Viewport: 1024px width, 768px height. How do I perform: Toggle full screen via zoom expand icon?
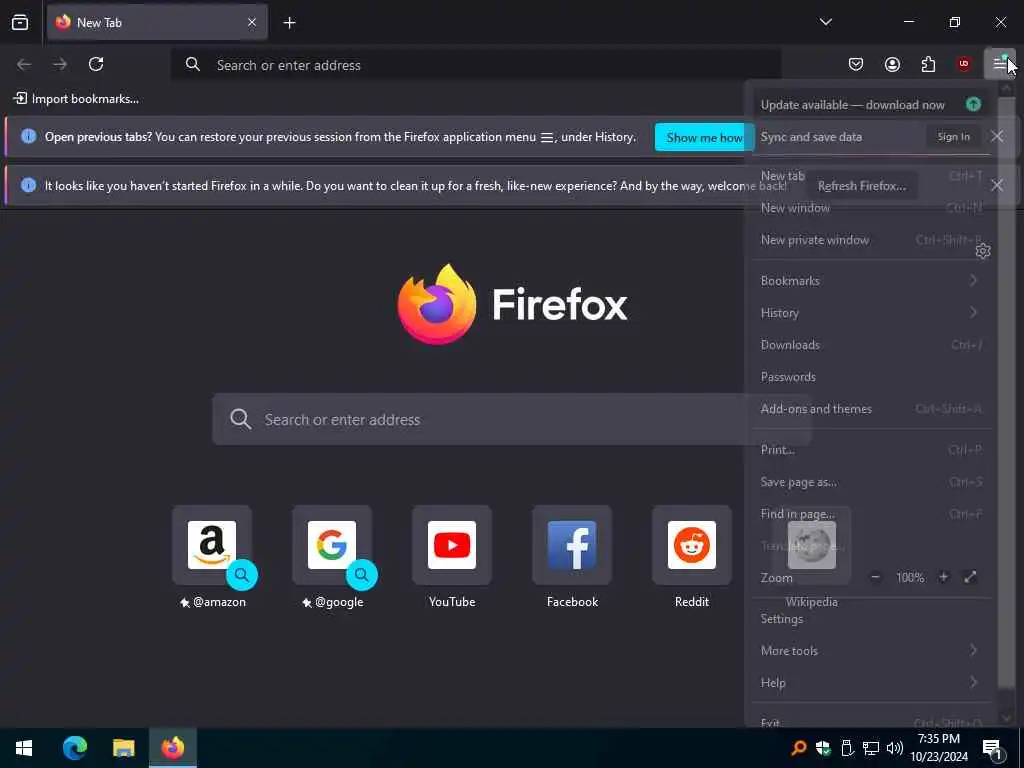tap(970, 577)
